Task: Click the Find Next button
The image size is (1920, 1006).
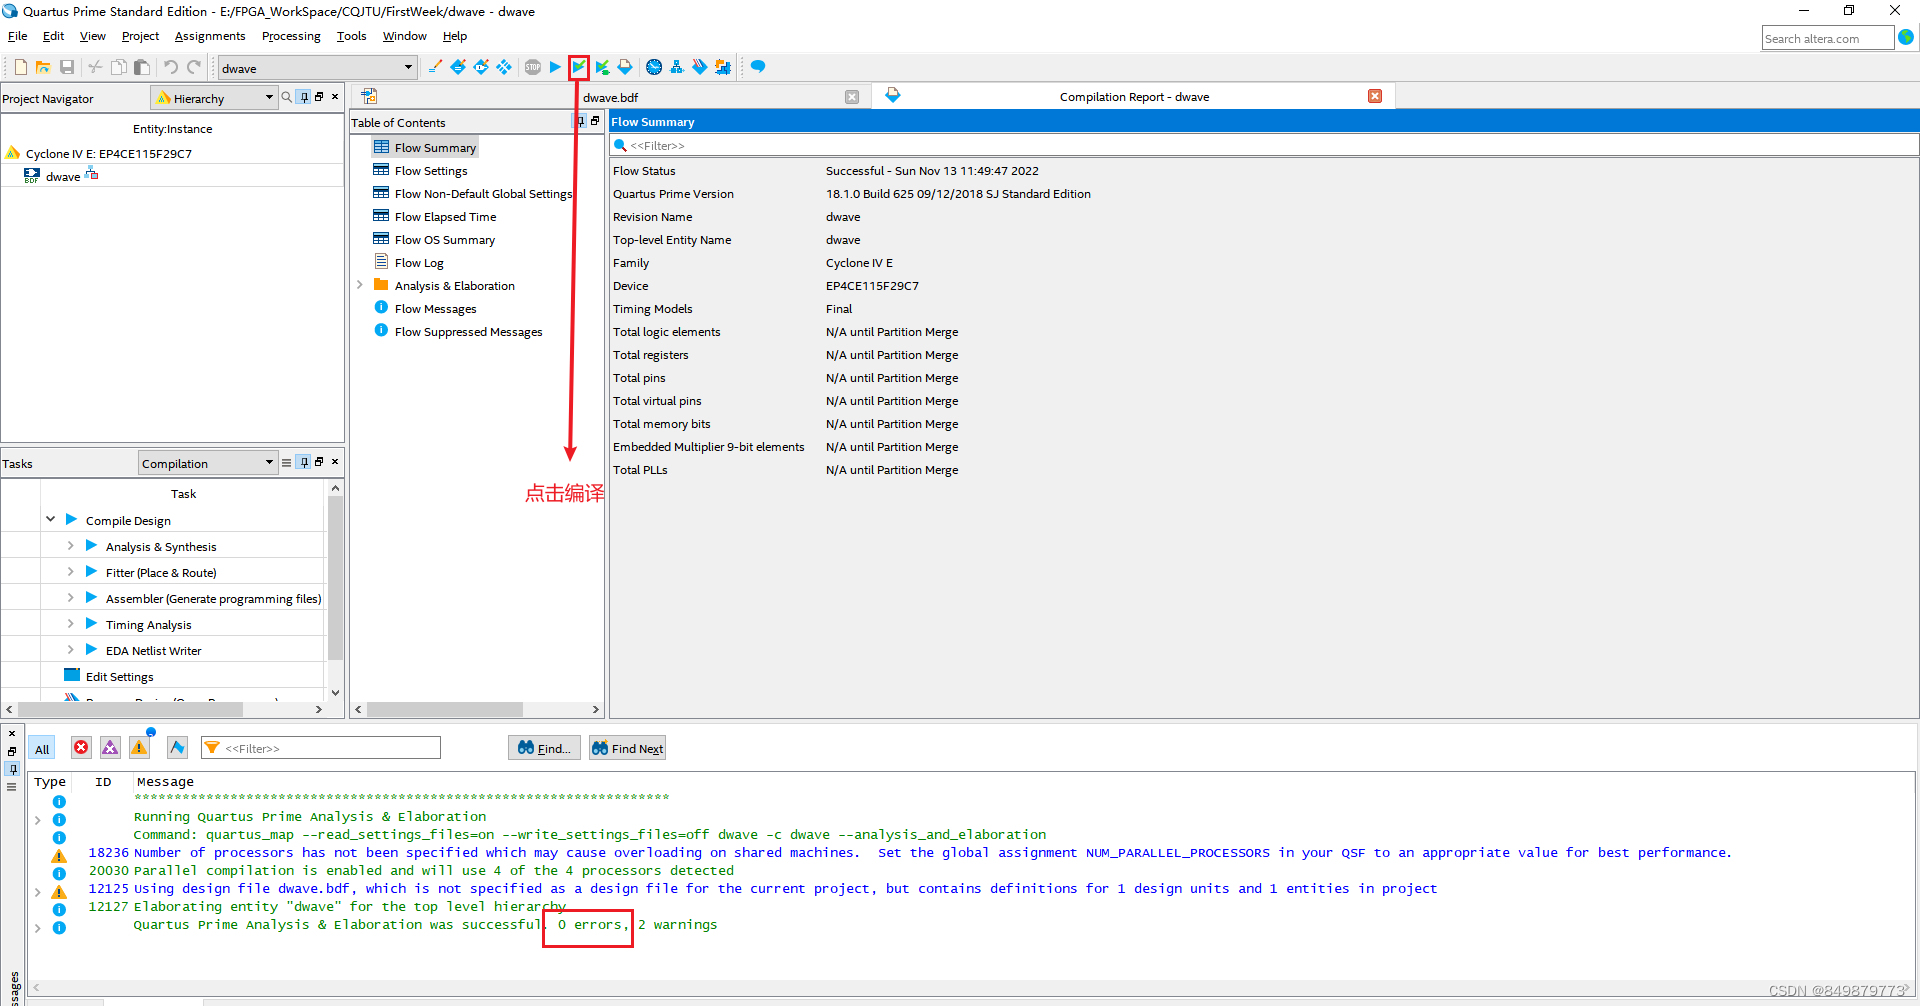Action: (x=627, y=748)
